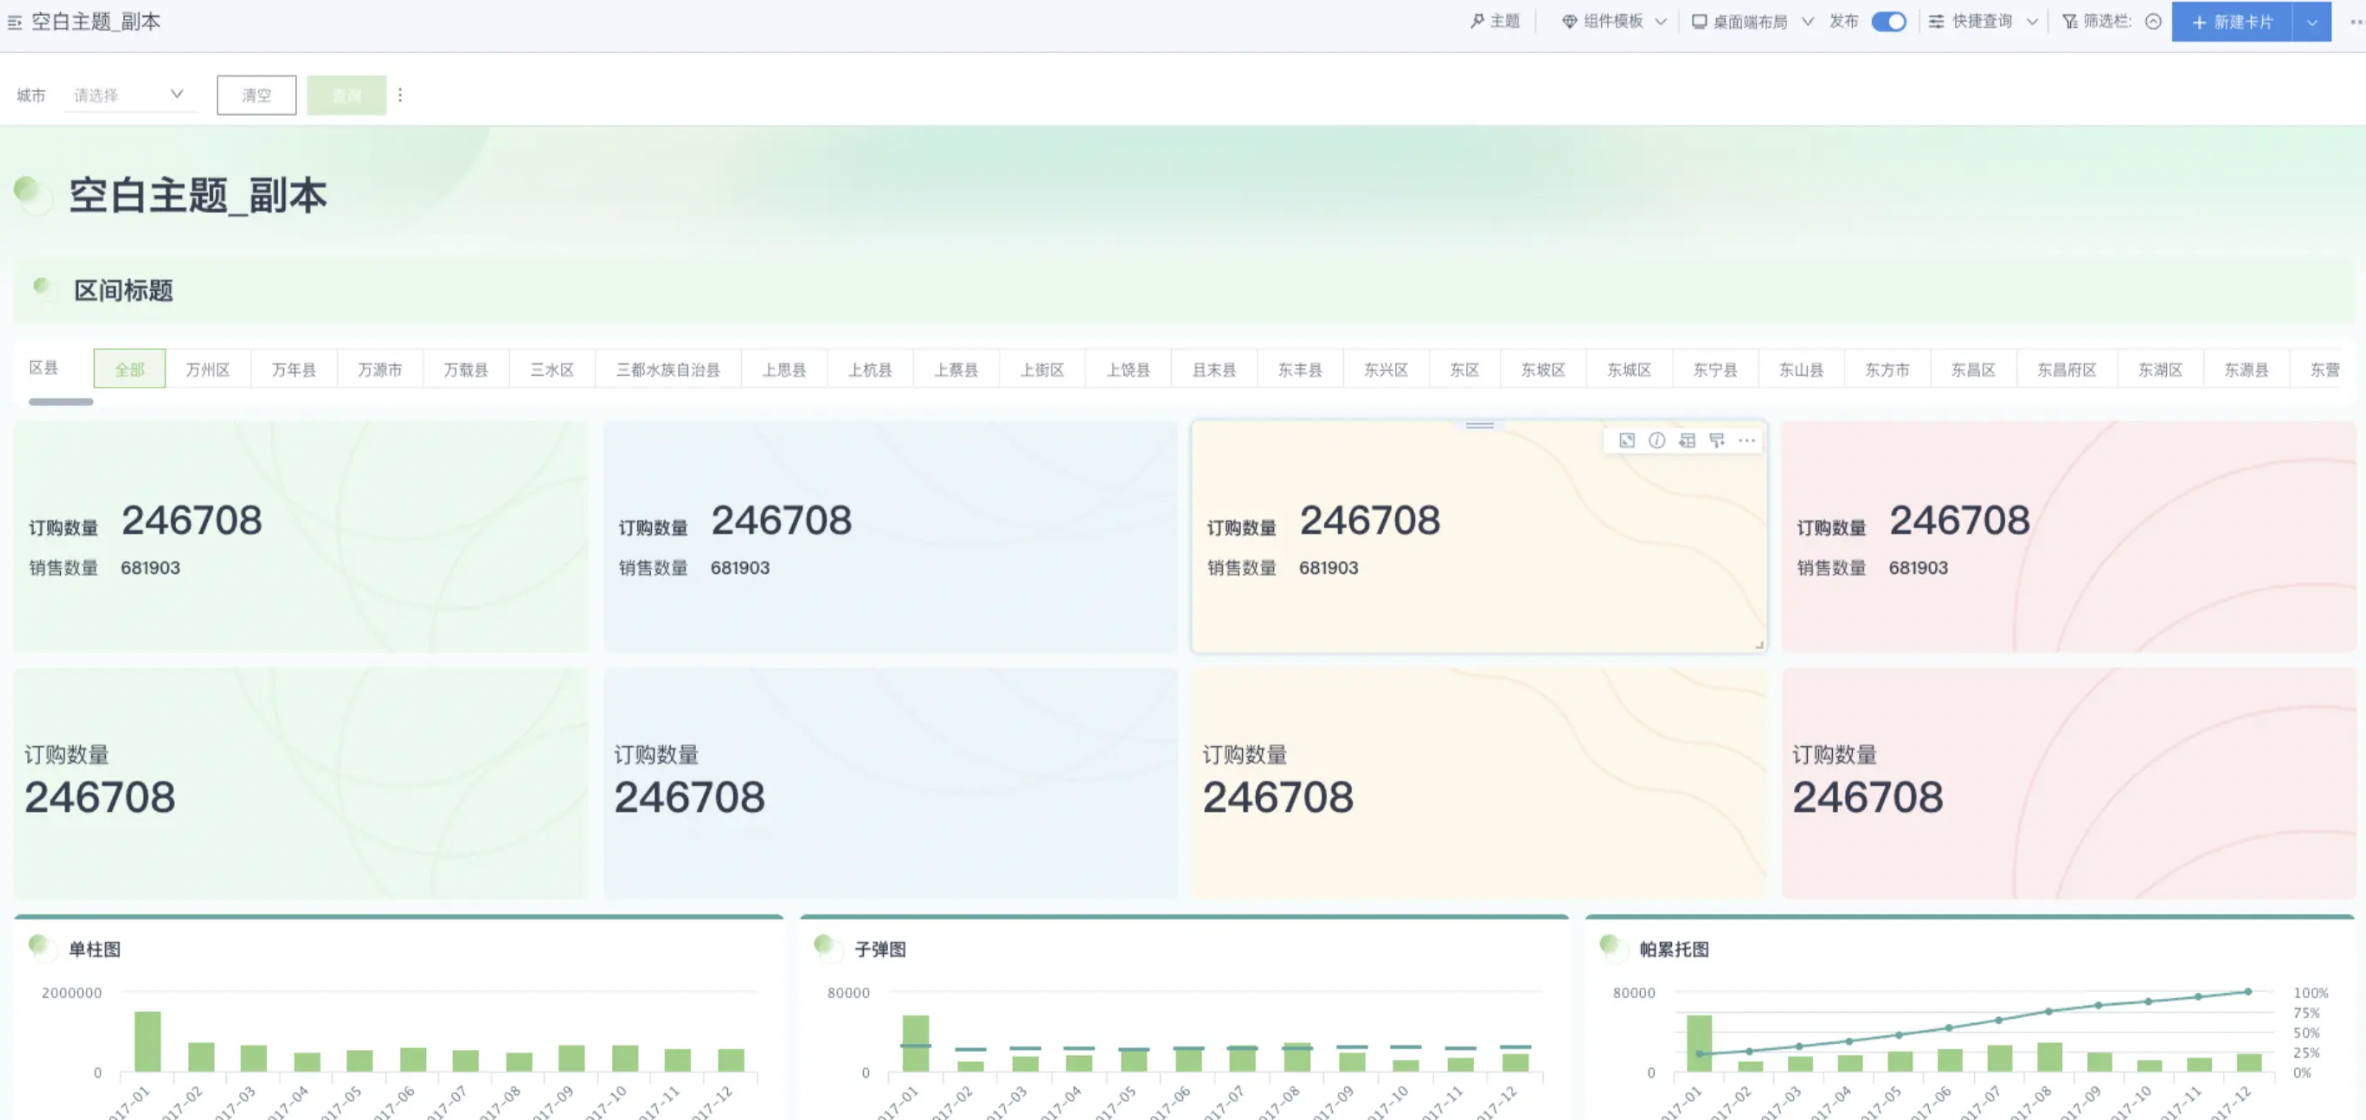
Task: Toggle the 发布 publish switch
Action: pos(1888,21)
